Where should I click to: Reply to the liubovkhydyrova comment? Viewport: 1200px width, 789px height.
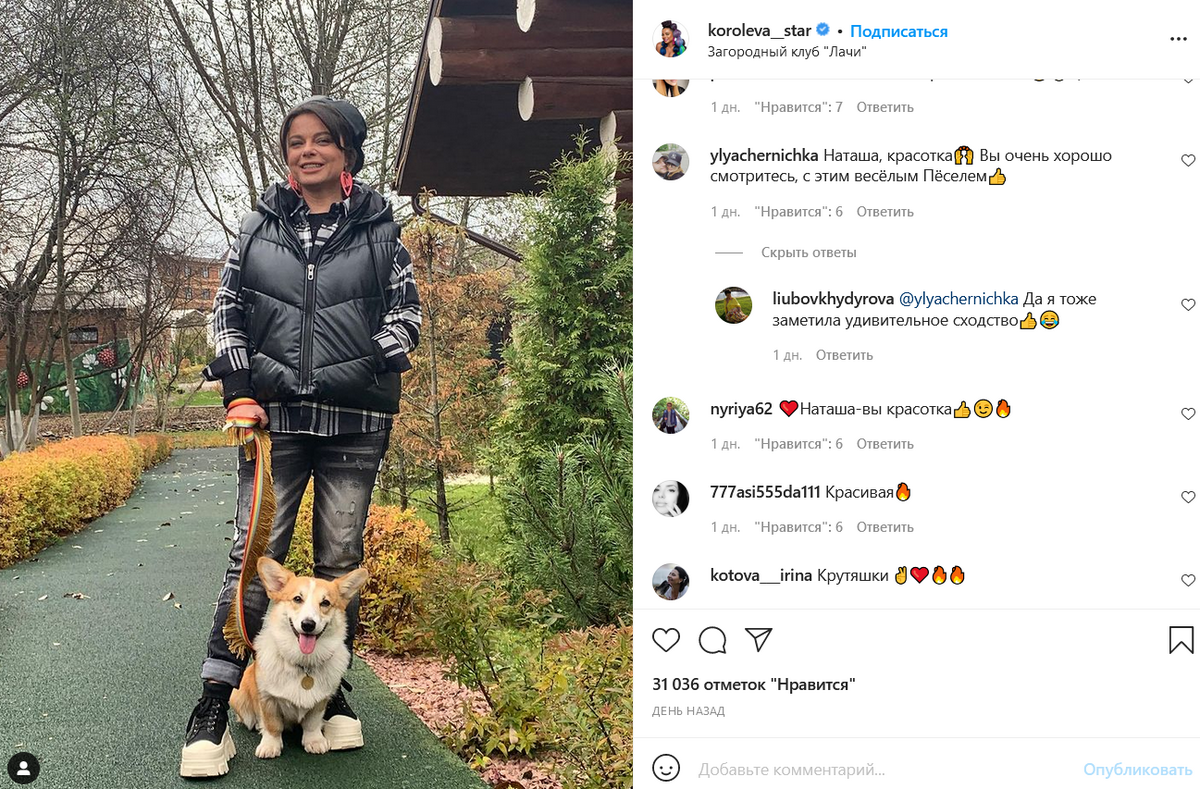[x=844, y=355]
